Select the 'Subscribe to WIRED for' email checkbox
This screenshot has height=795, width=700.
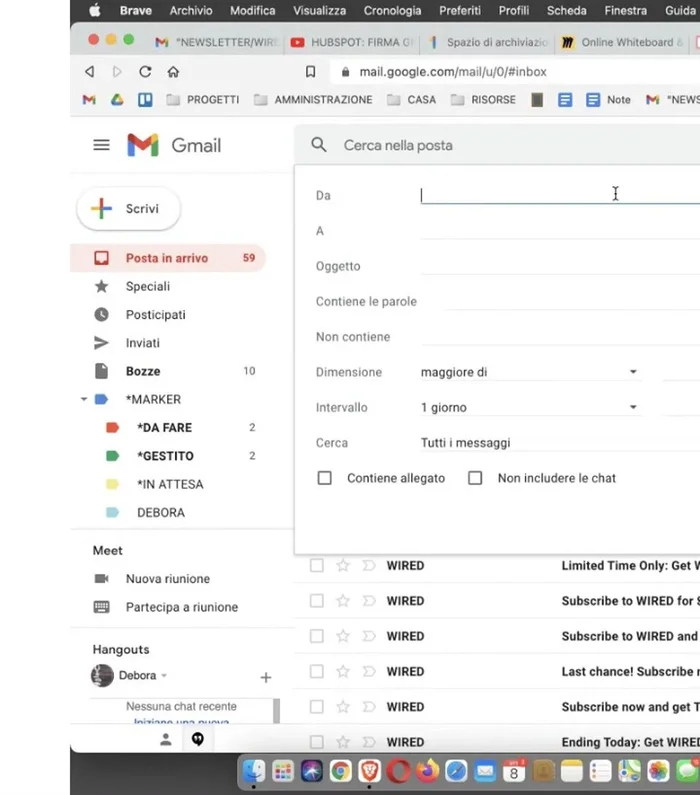(x=317, y=601)
